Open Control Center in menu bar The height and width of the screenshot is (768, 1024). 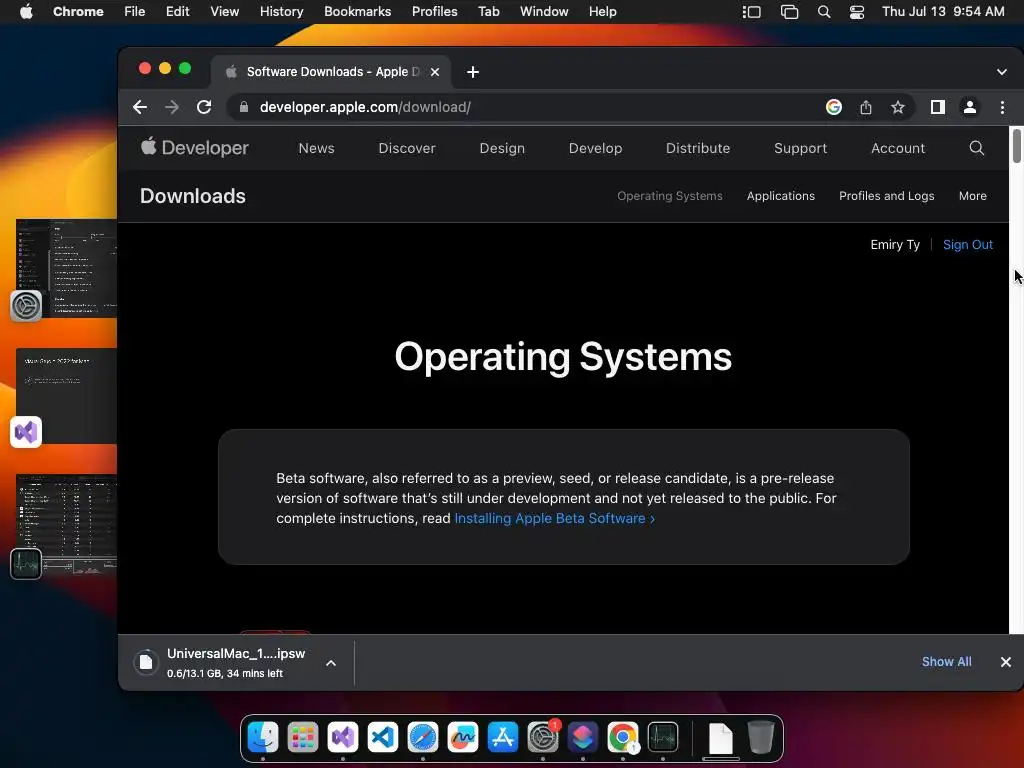pyautogui.click(x=857, y=12)
